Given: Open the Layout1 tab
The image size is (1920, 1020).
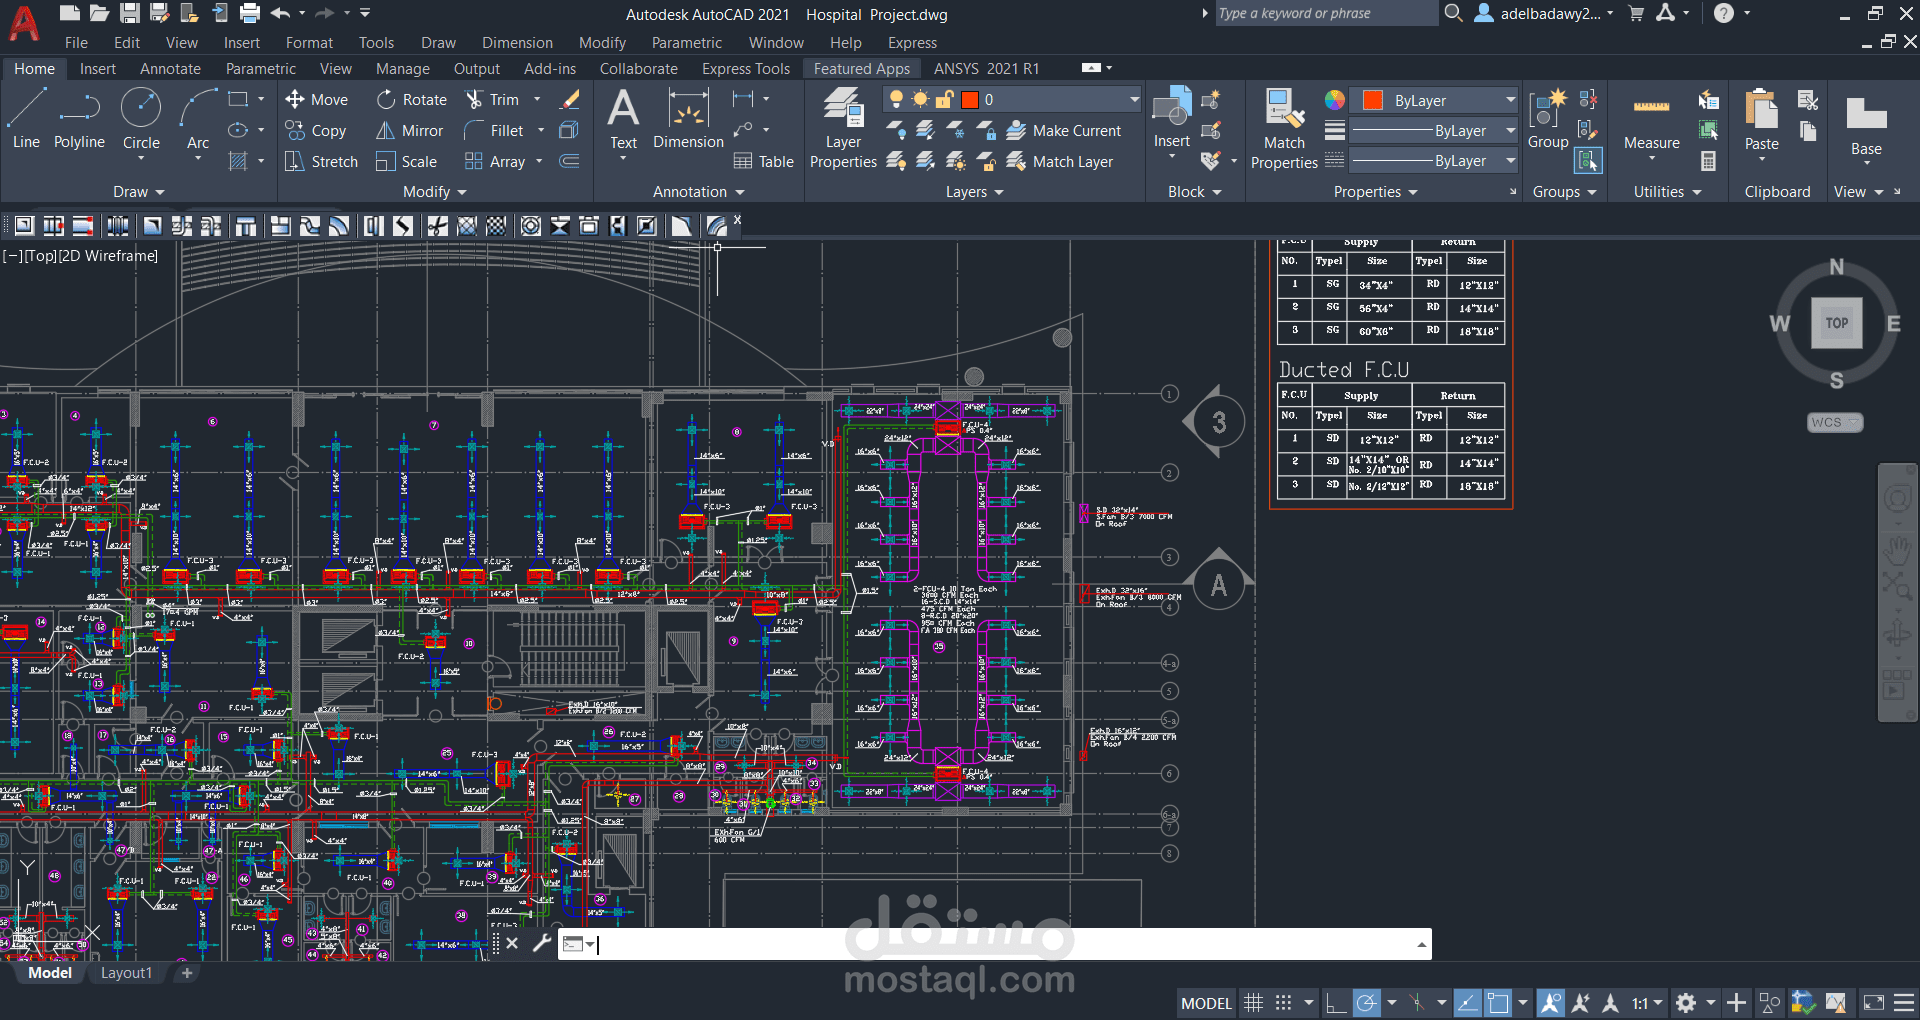Looking at the screenshot, I should click(126, 973).
